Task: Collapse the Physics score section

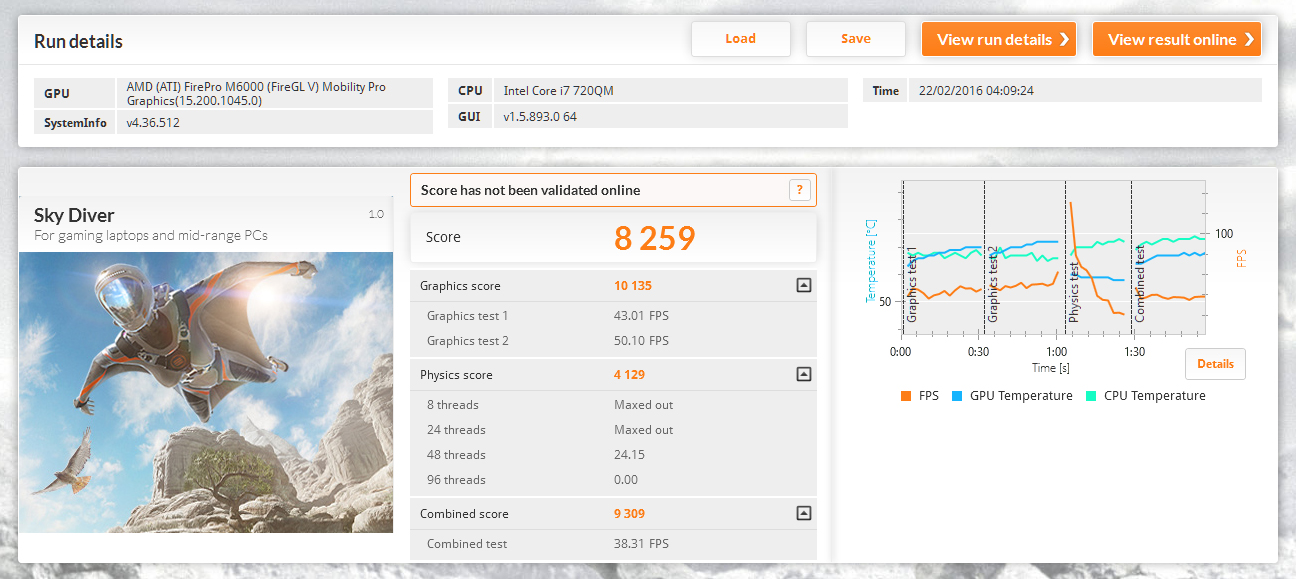Action: coord(803,374)
